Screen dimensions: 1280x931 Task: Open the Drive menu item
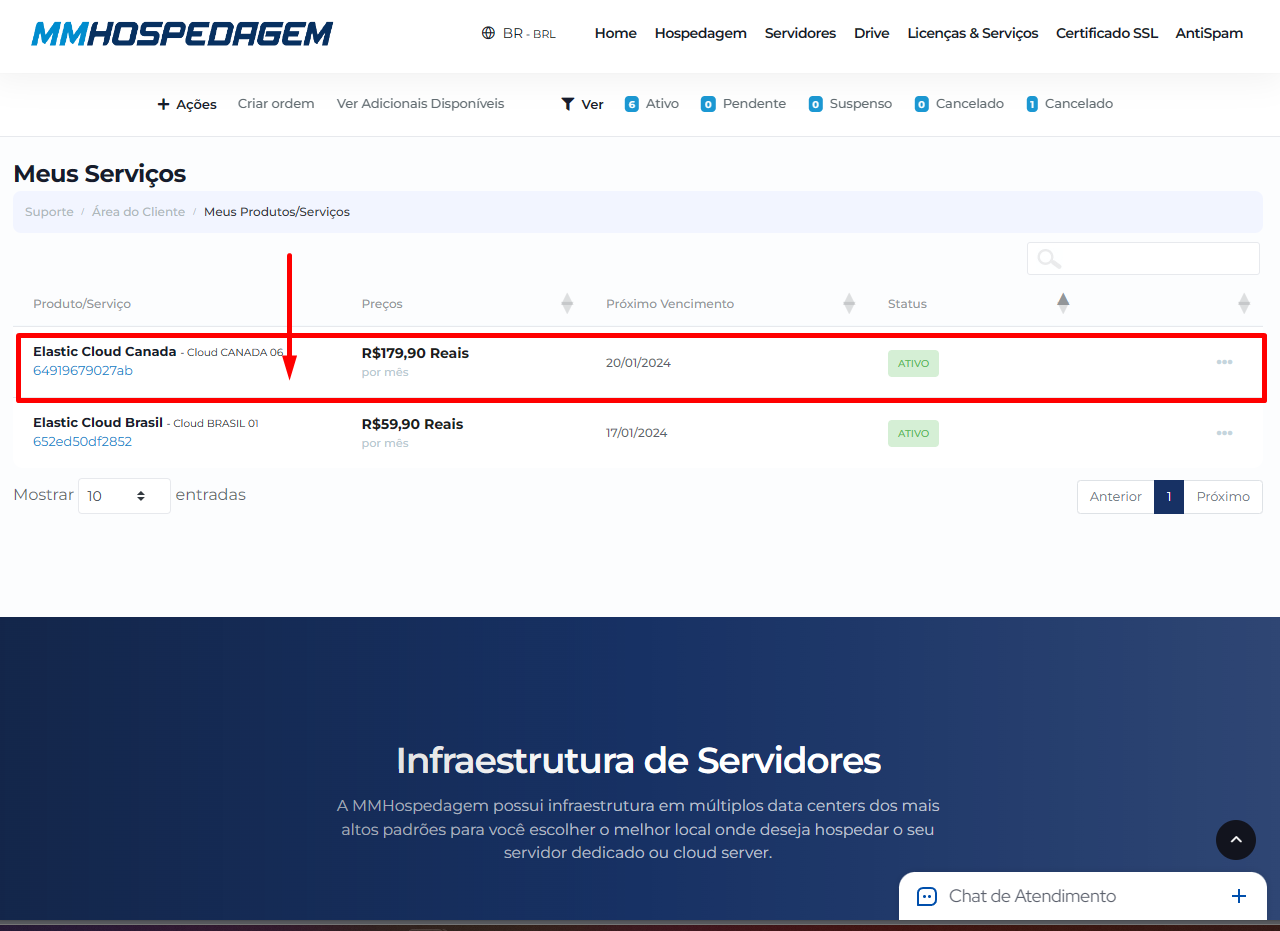click(871, 33)
